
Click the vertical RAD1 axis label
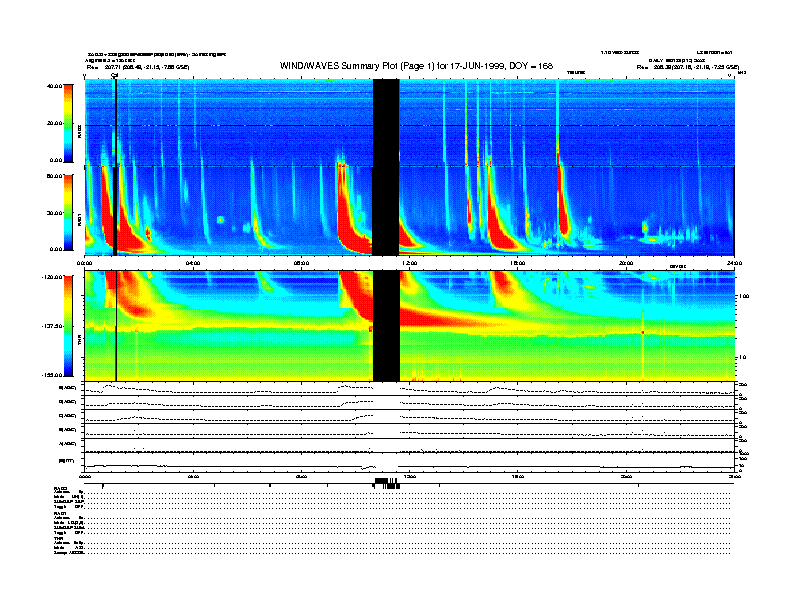[79, 219]
